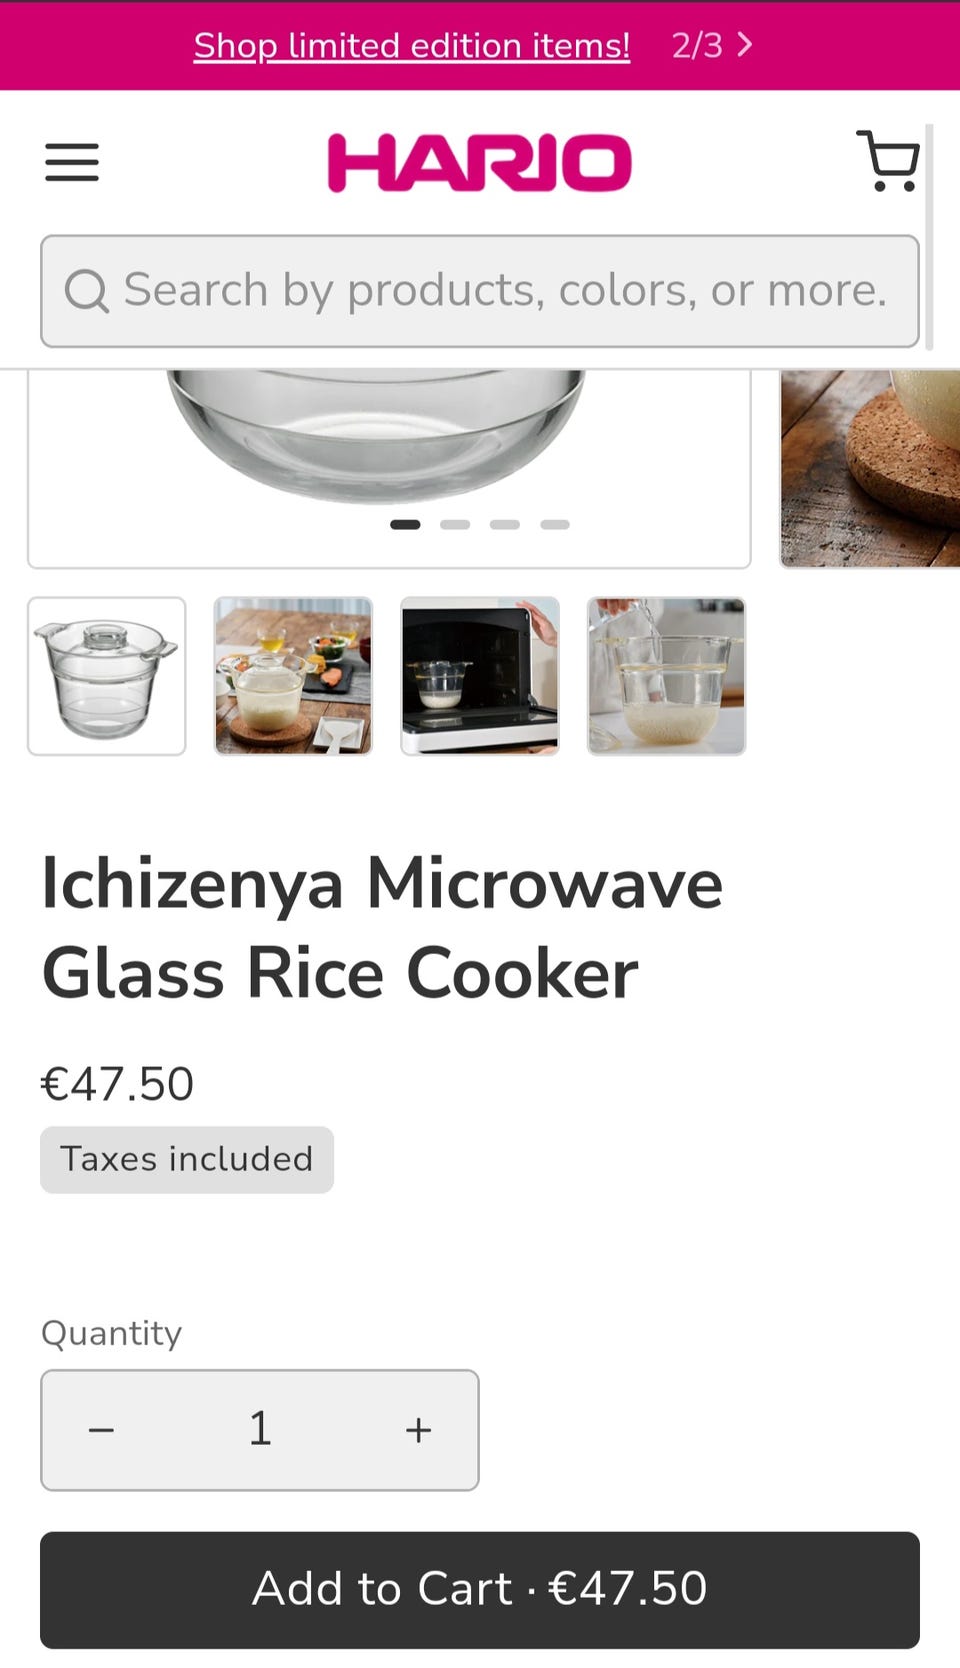The height and width of the screenshot is (1668, 960).
Task: Open the hamburger navigation menu
Action: pos(72,162)
